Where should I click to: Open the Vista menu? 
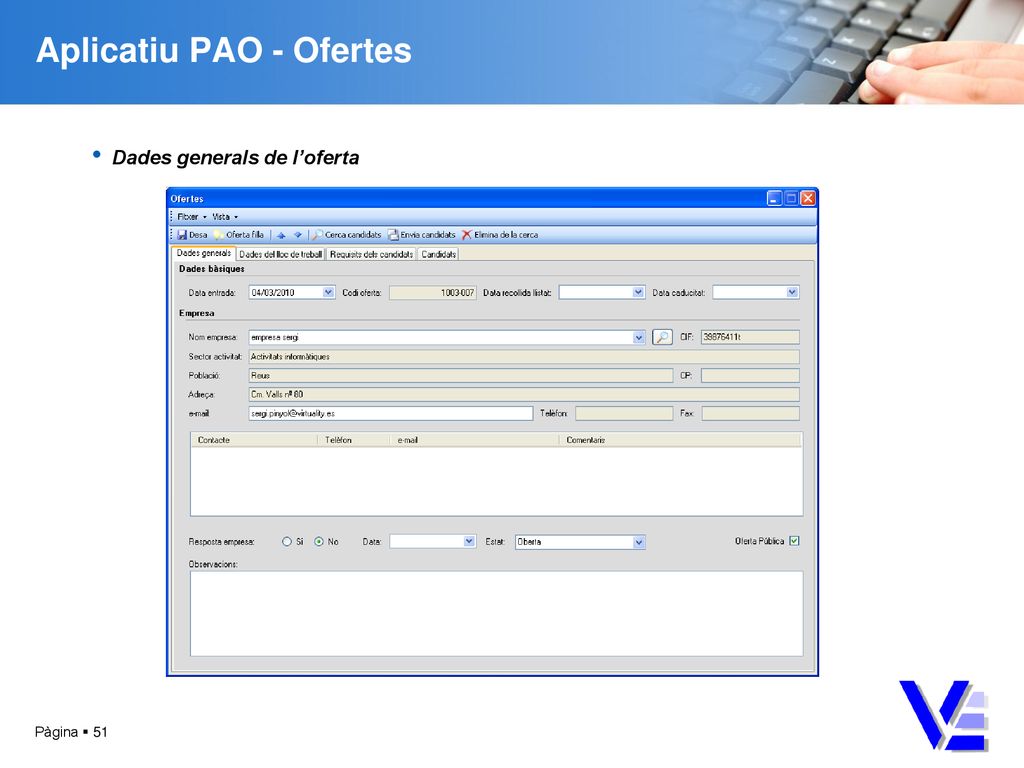(x=225, y=217)
